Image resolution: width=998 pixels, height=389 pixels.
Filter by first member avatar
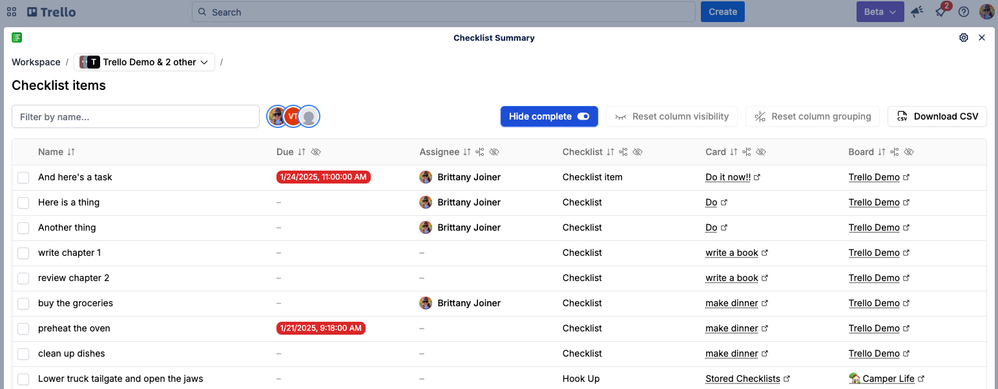[276, 117]
